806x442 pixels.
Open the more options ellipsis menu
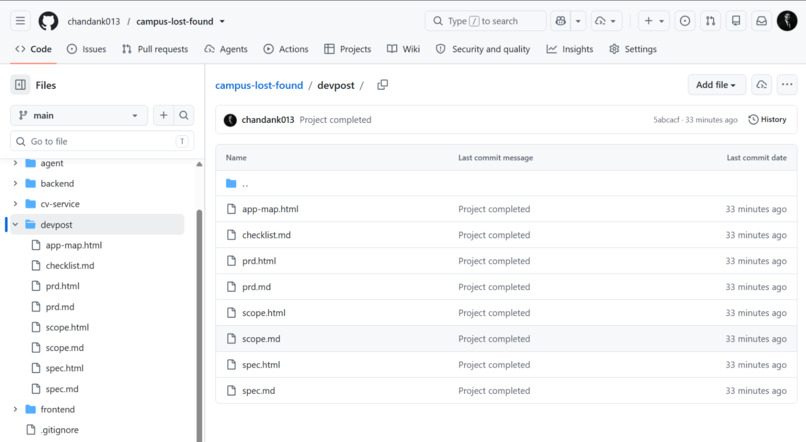click(787, 85)
